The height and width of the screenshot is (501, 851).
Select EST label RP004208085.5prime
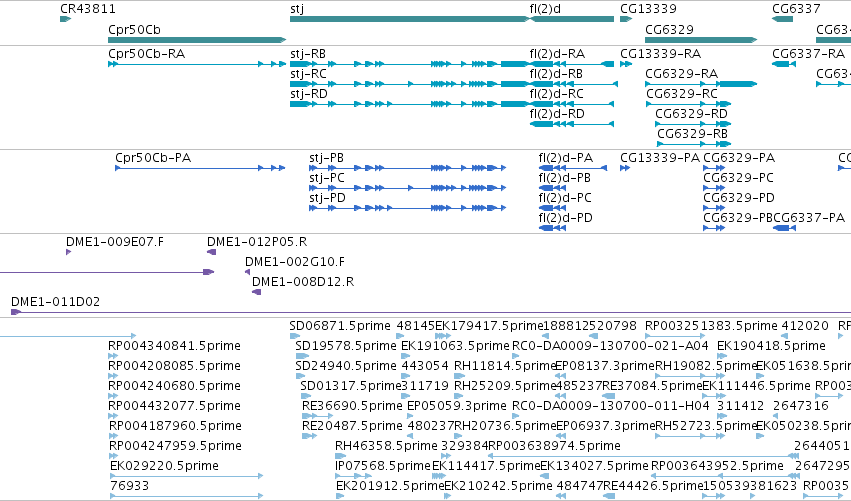point(174,366)
